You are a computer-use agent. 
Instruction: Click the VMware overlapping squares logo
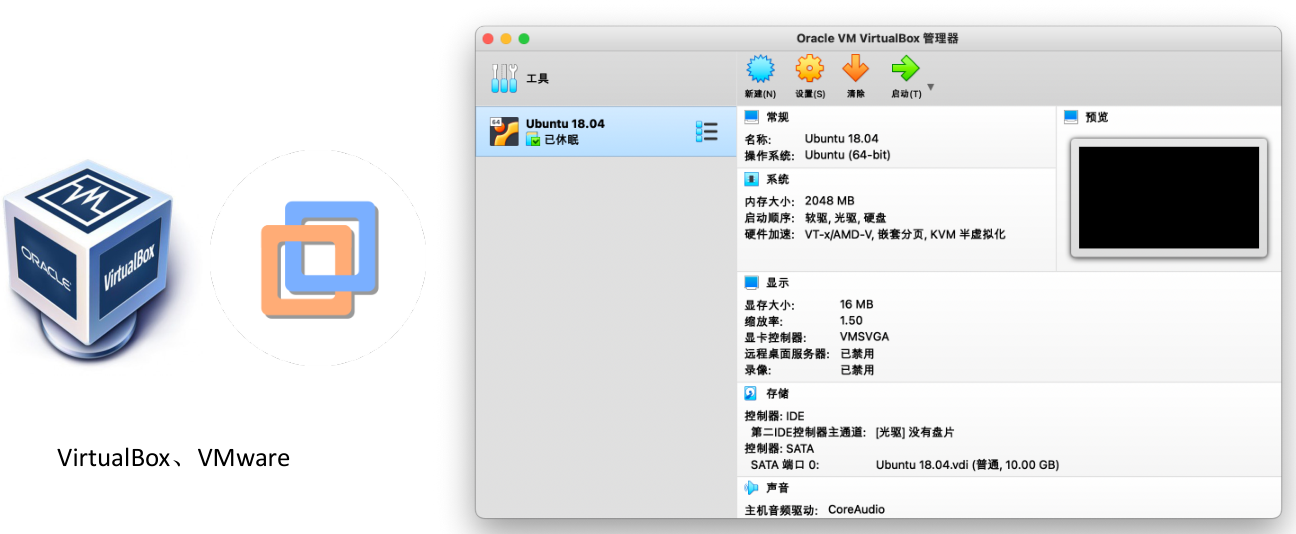click(319, 258)
